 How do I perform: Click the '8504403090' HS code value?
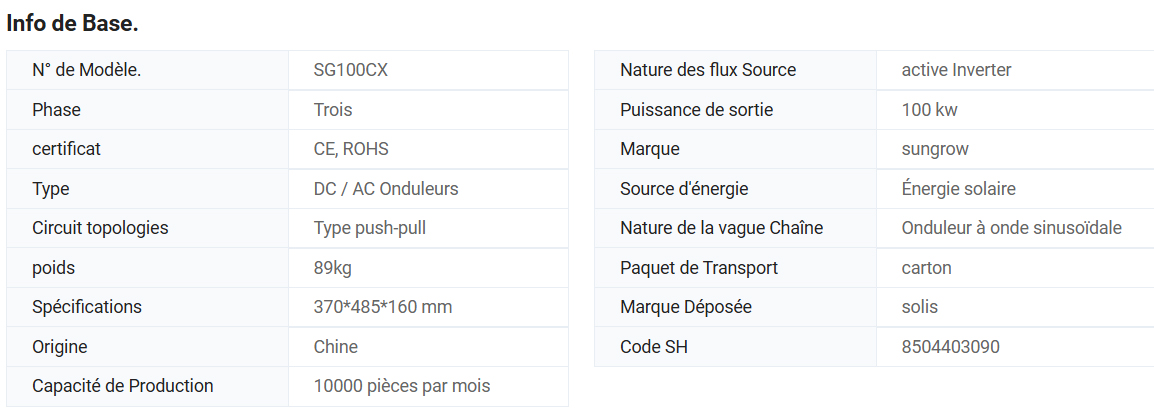tap(951, 347)
